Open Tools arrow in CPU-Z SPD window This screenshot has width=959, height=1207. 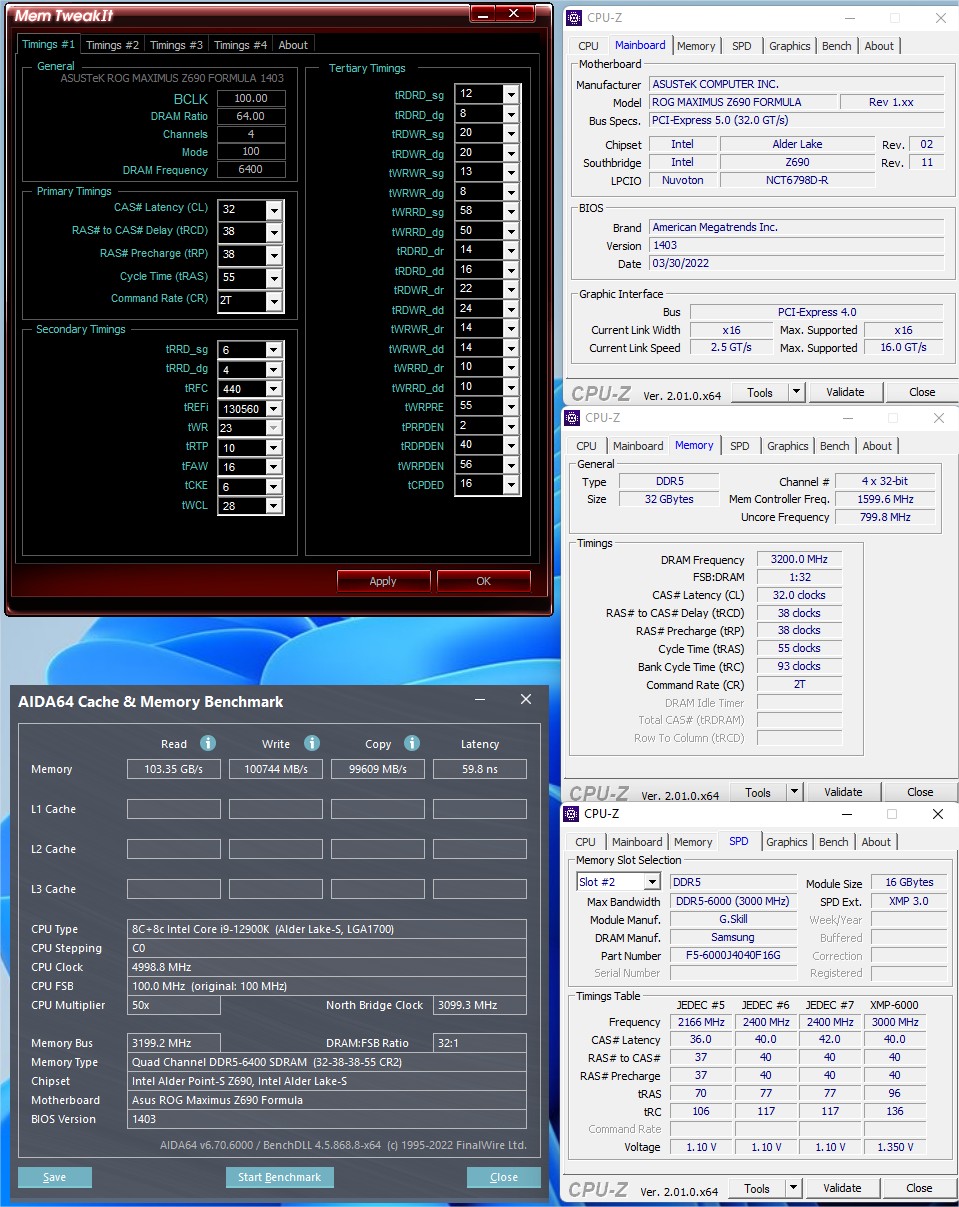coord(793,1188)
